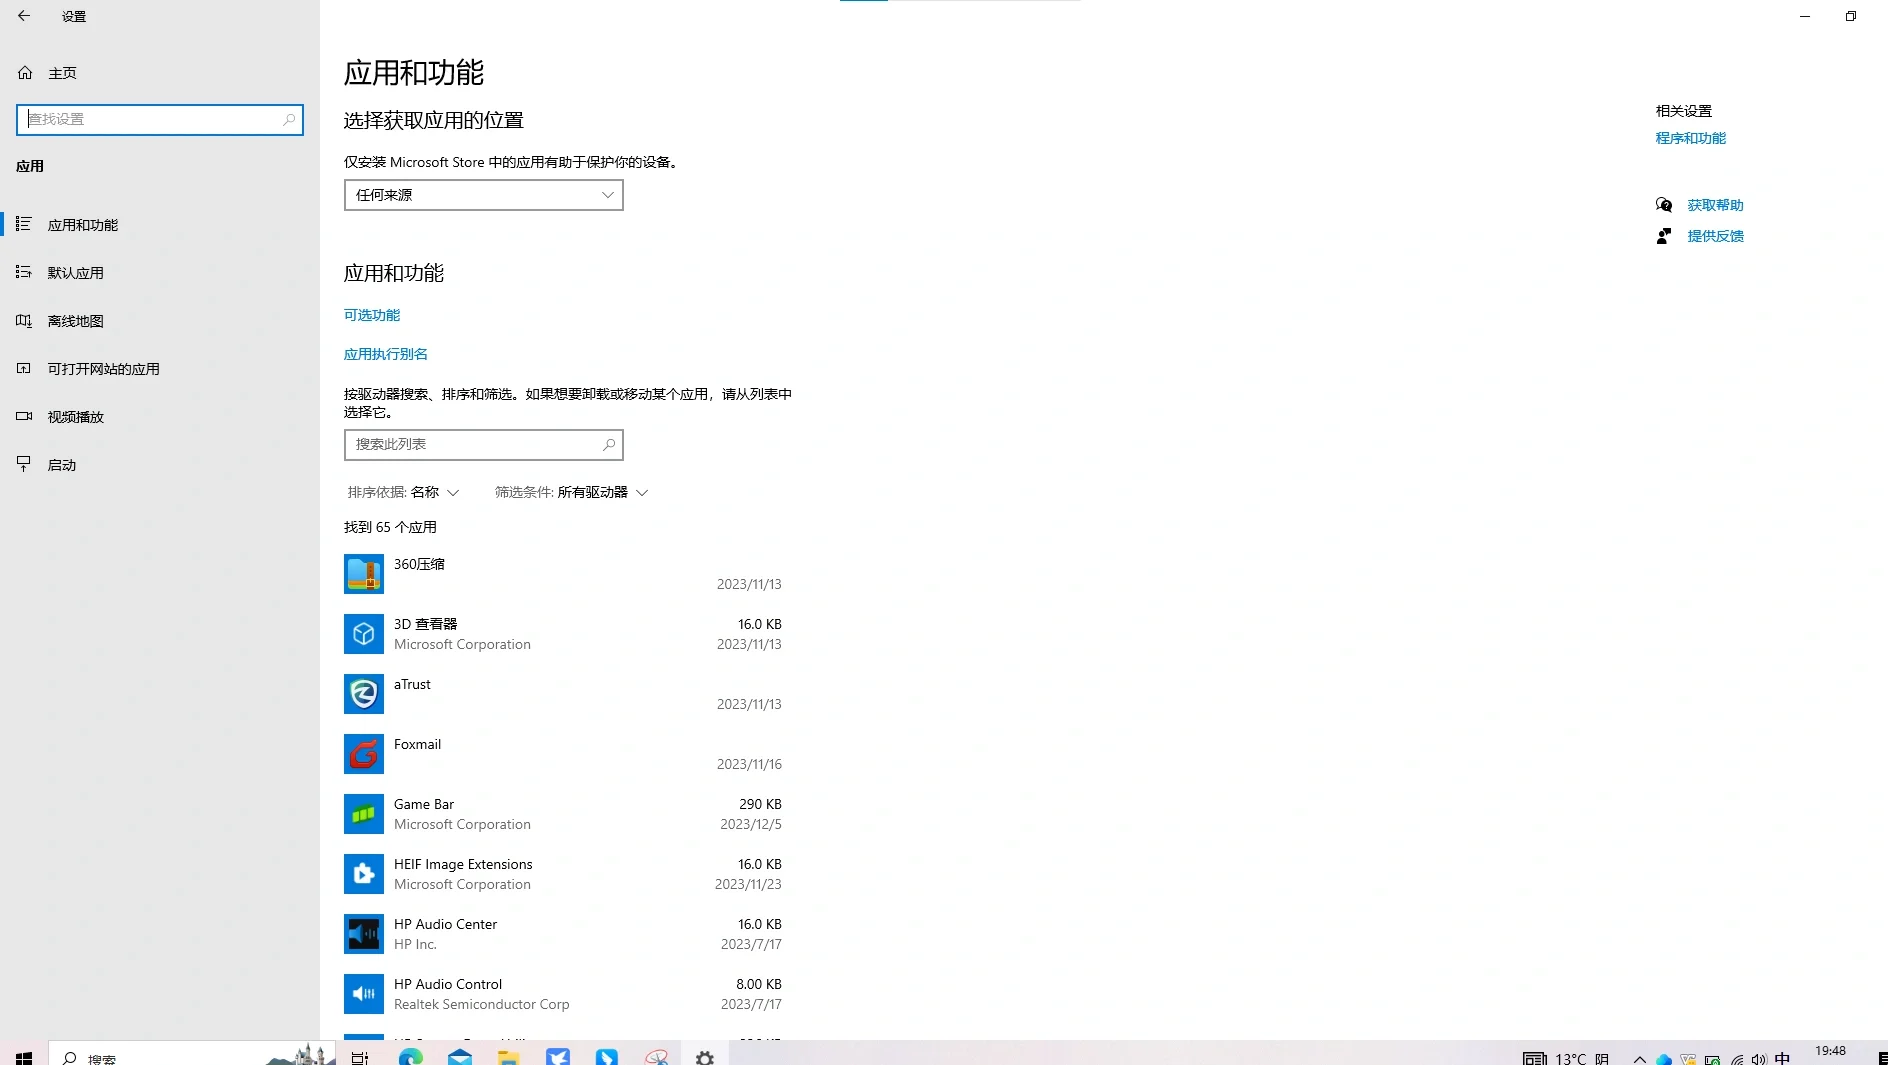Click the 搜索此列表 search field
The image size is (1888, 1065).
(483, 444)
